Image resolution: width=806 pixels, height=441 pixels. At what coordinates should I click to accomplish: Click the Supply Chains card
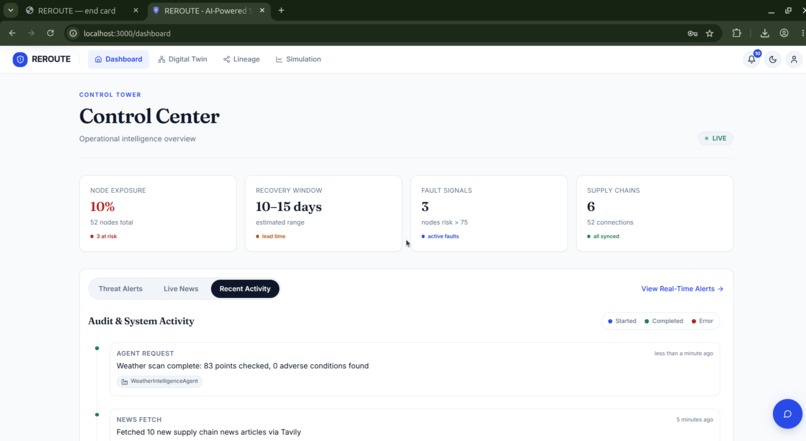tap(655, 213)
